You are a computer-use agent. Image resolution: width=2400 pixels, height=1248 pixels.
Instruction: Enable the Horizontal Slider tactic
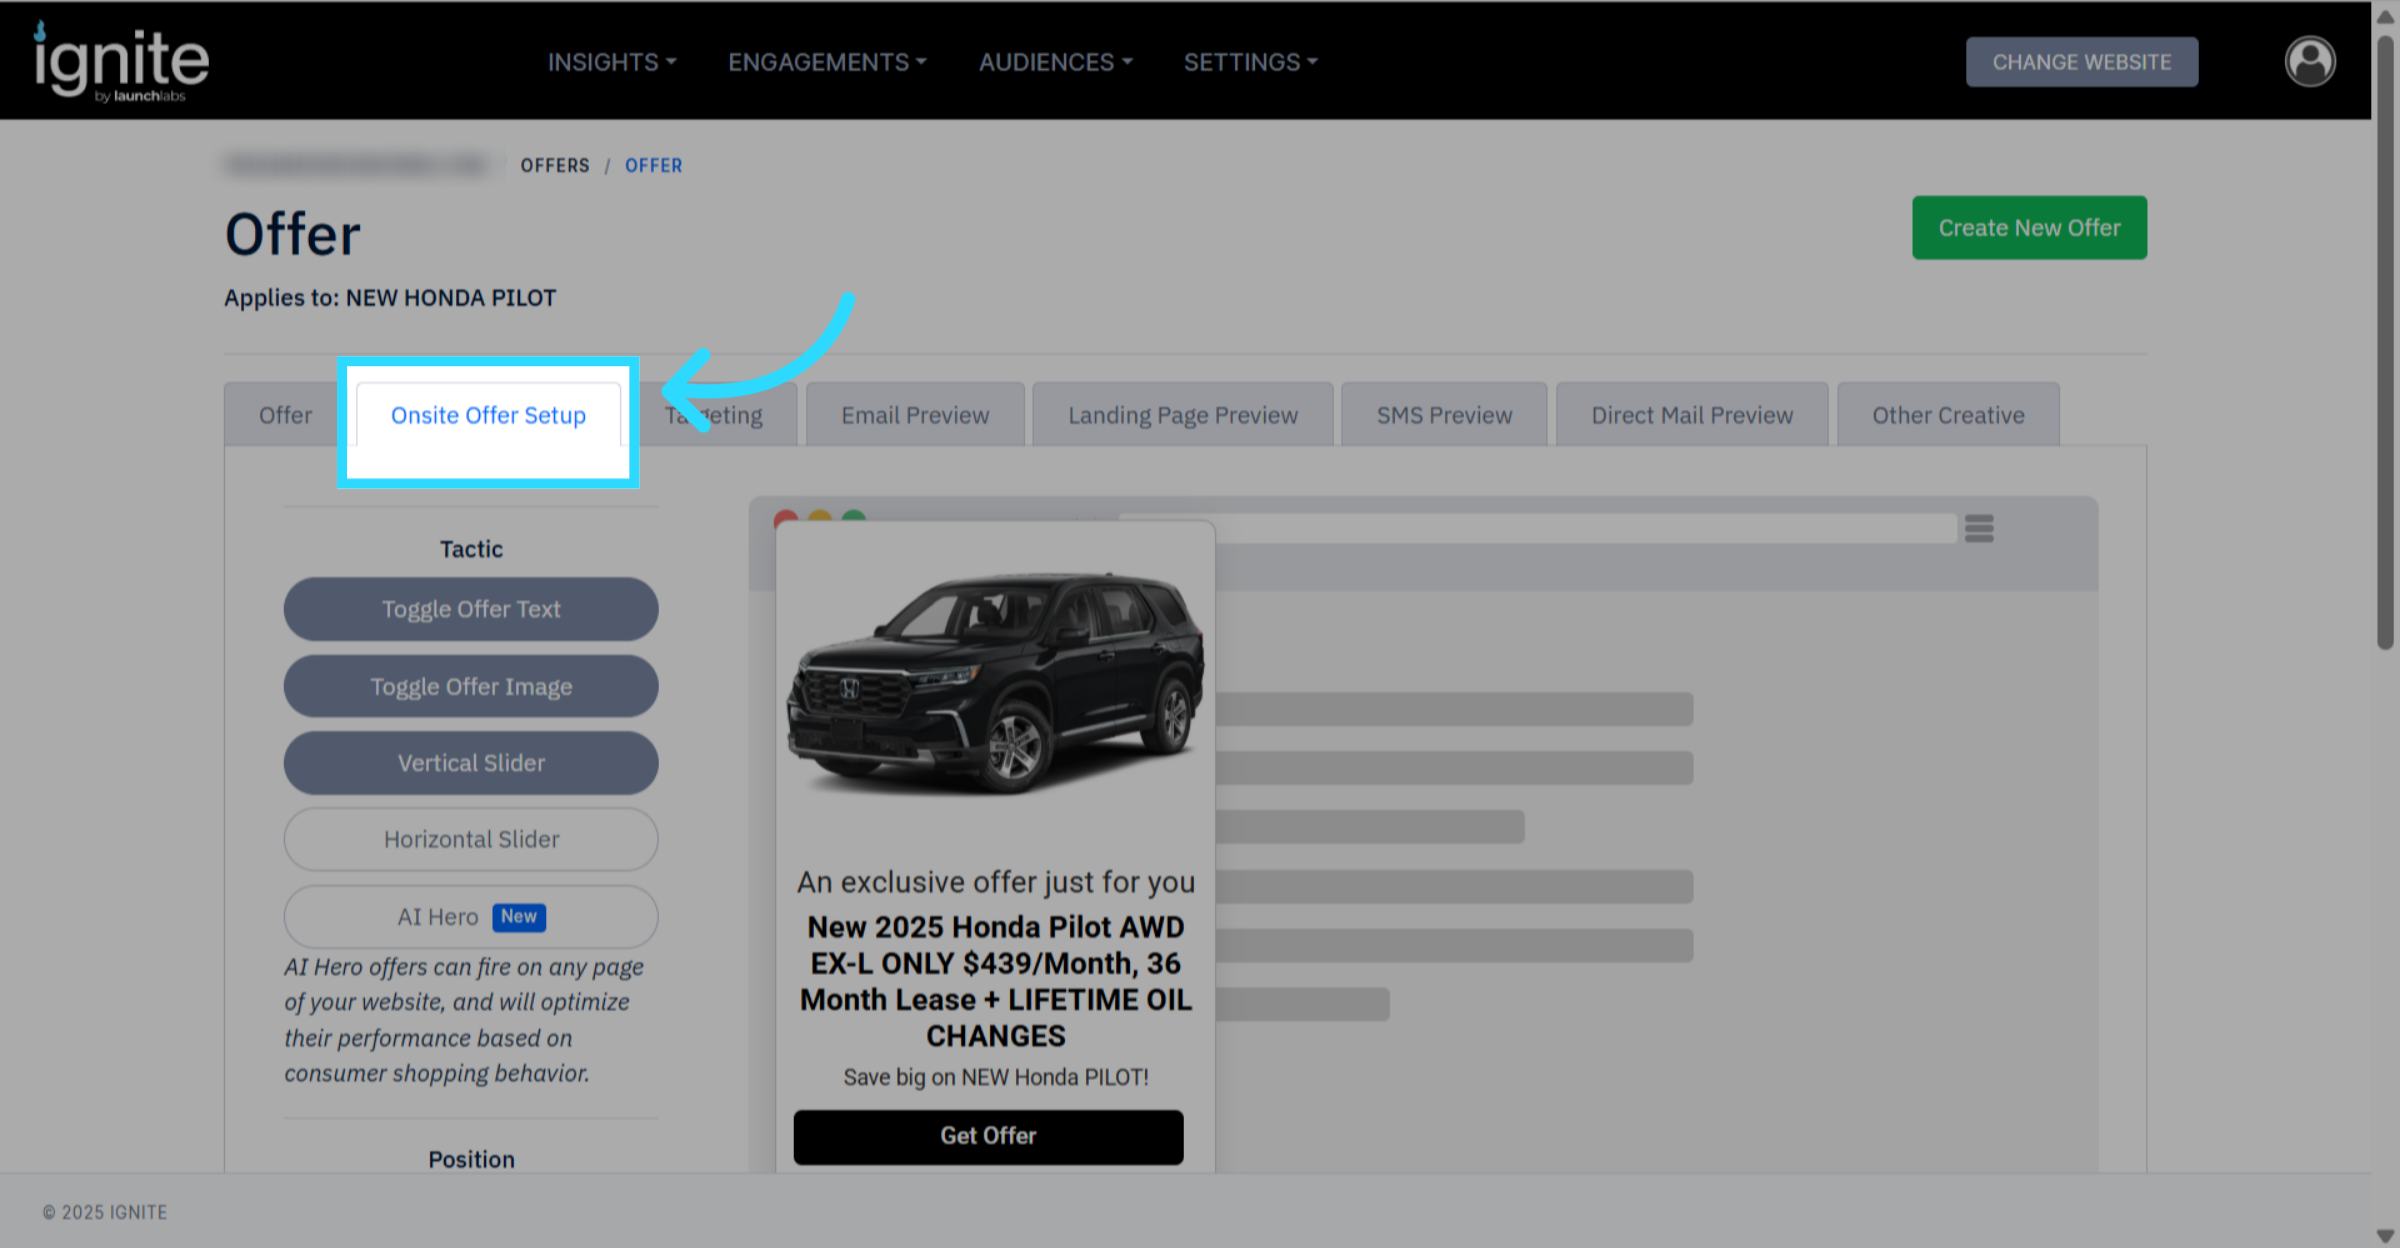click(471, 840)
